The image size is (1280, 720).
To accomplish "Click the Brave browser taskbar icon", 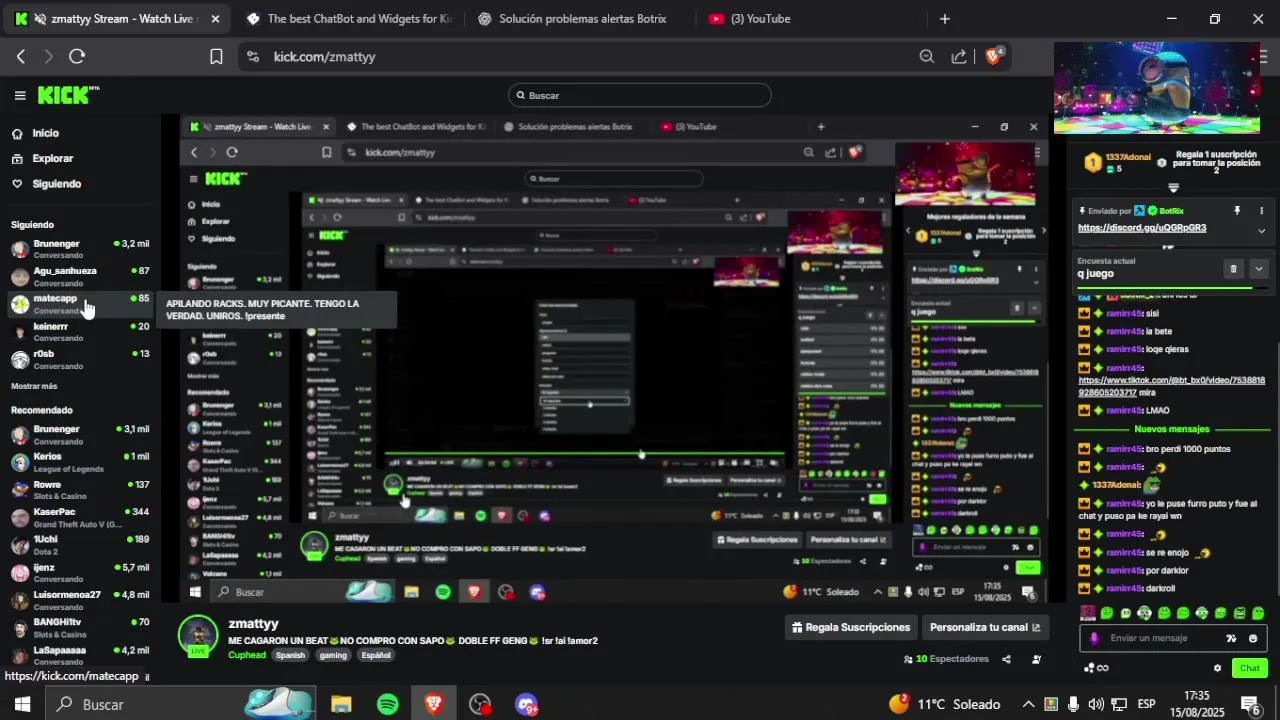I will pos(434,704).
